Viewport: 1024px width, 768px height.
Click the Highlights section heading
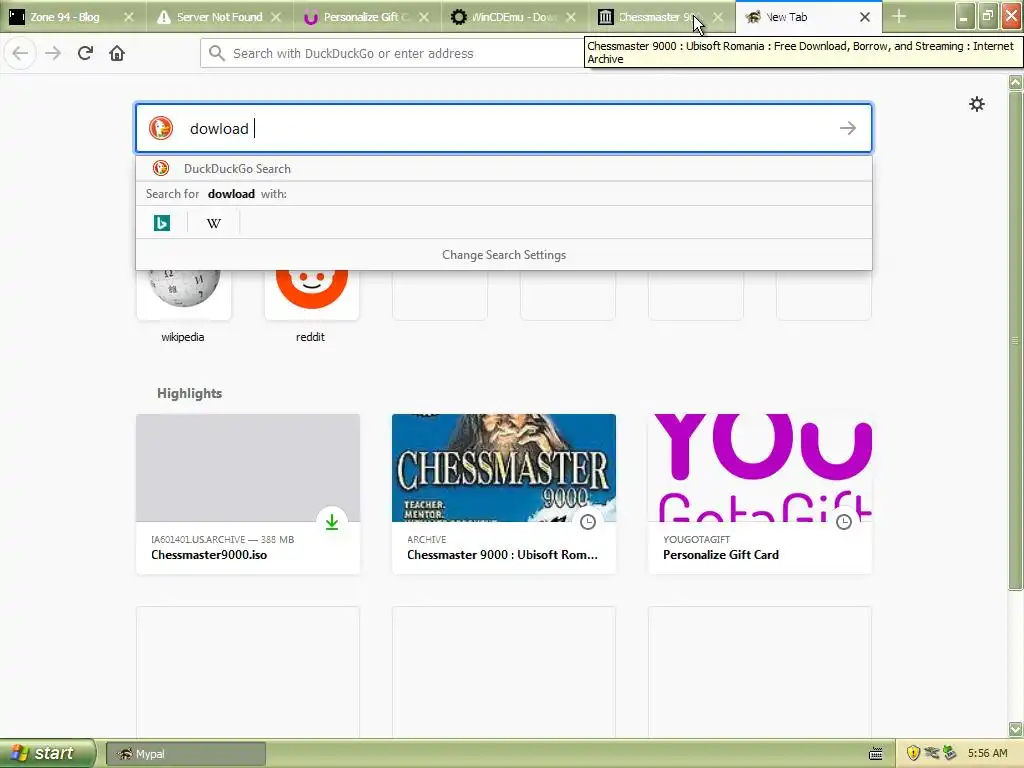[x=189, y=393]
